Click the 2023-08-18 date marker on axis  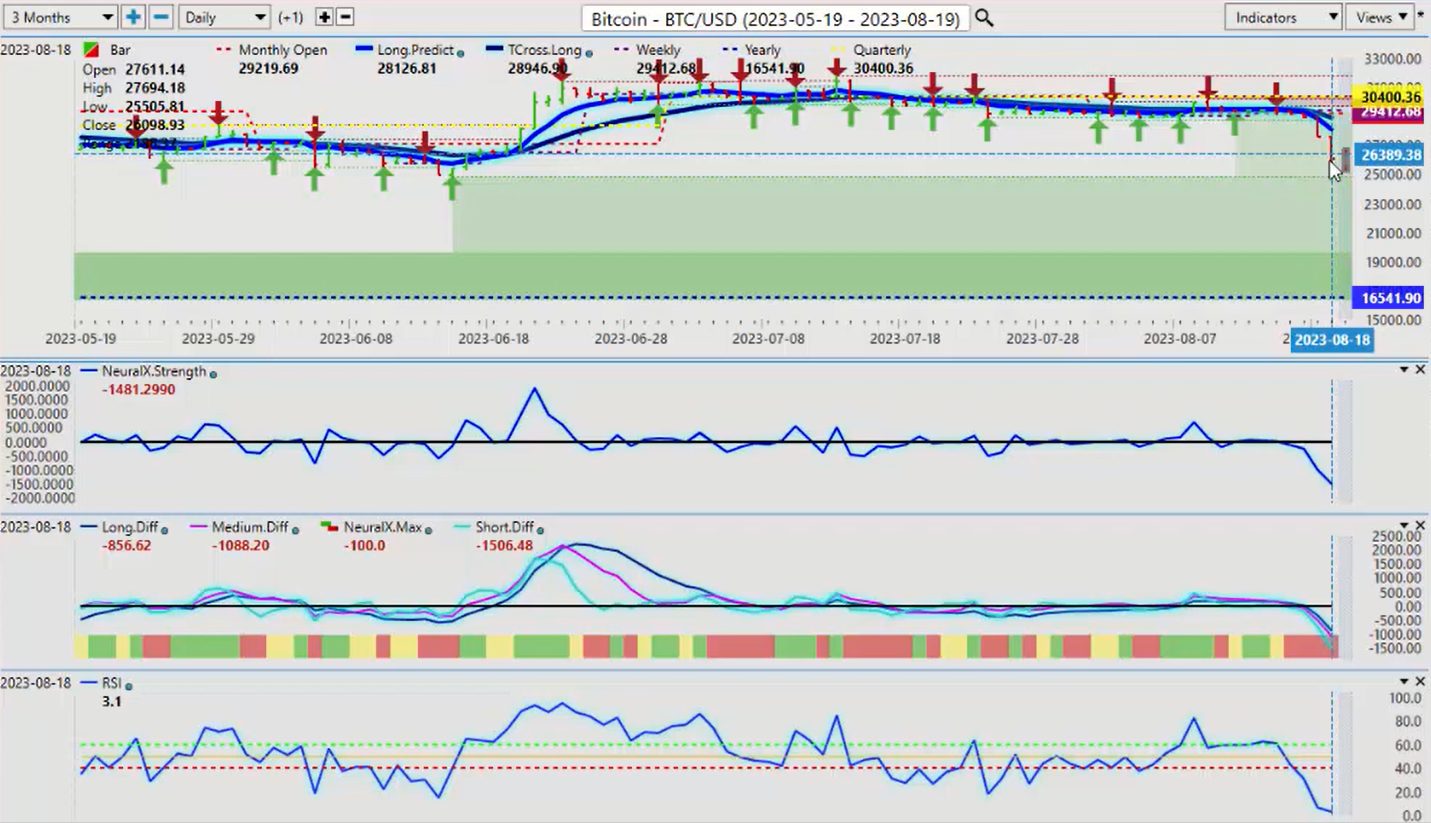click(x=1331, y=340)
